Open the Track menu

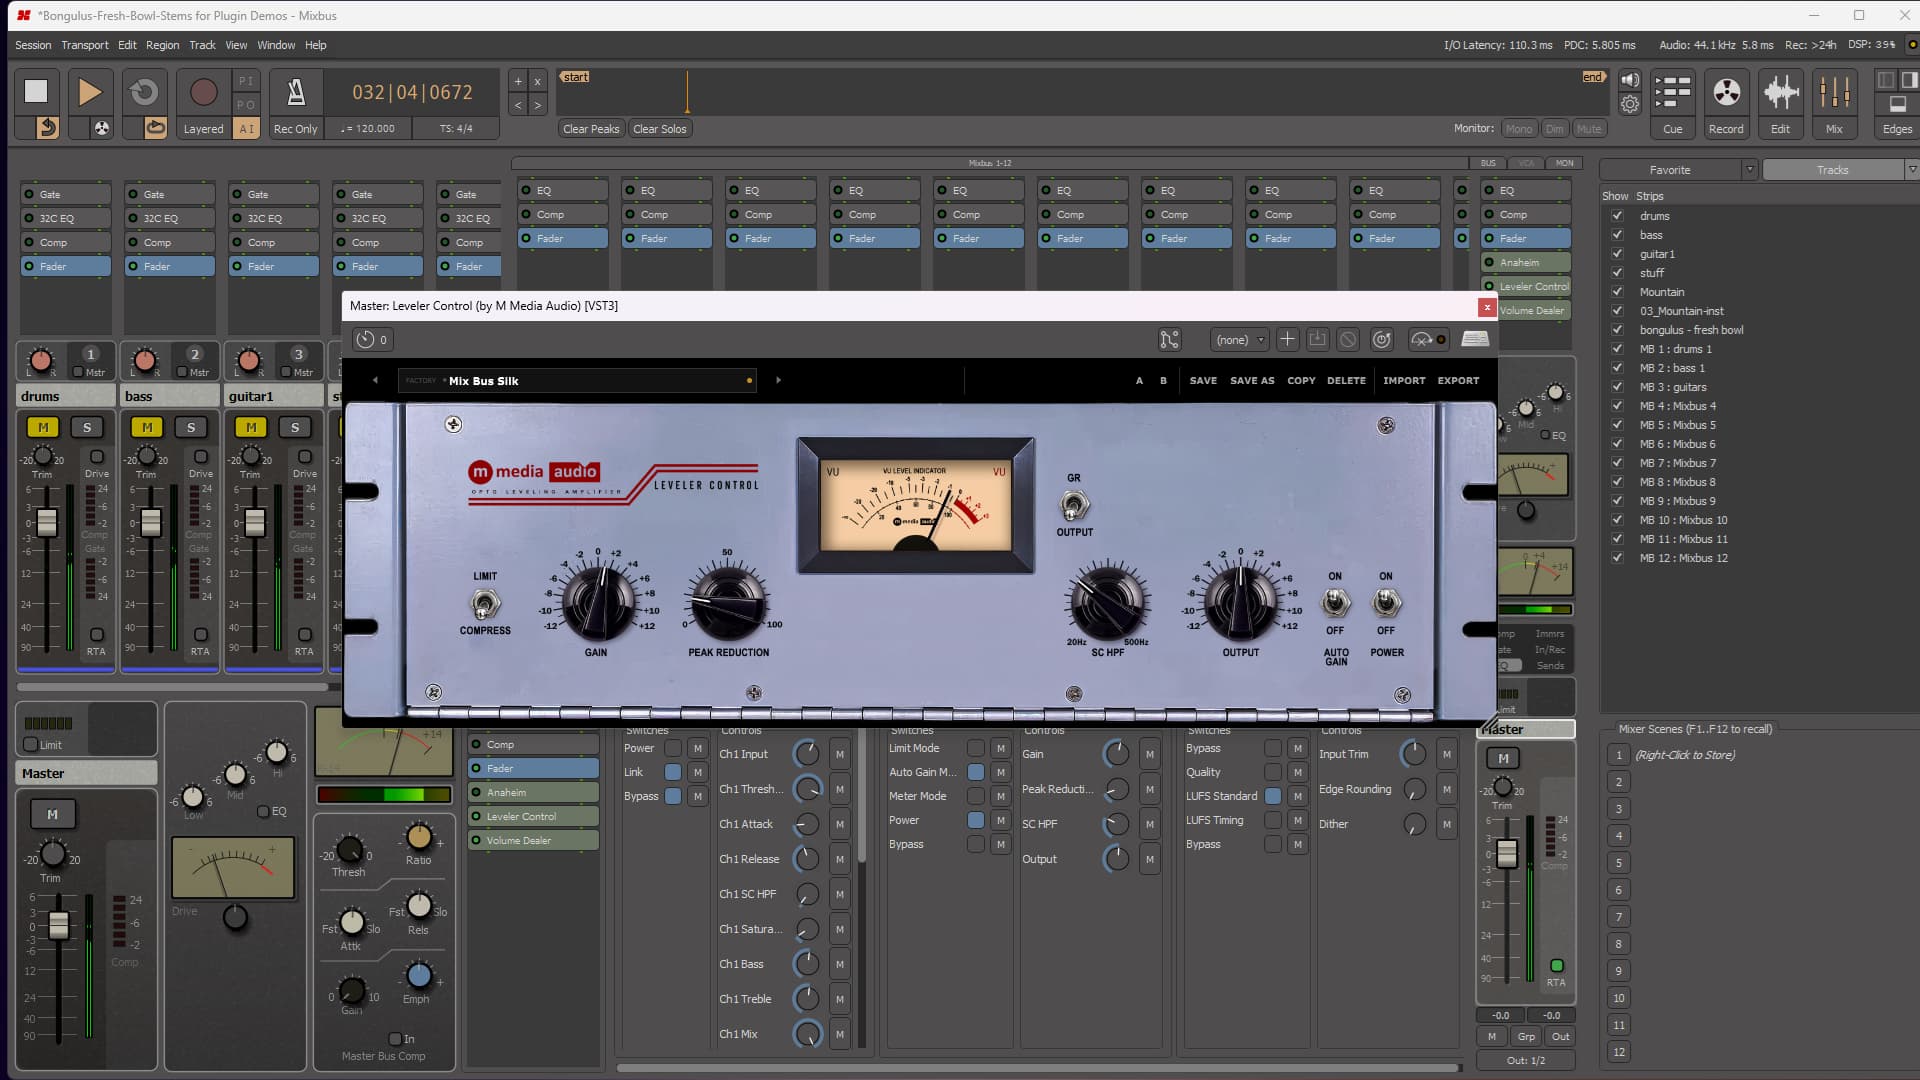[x=202, y=45]
